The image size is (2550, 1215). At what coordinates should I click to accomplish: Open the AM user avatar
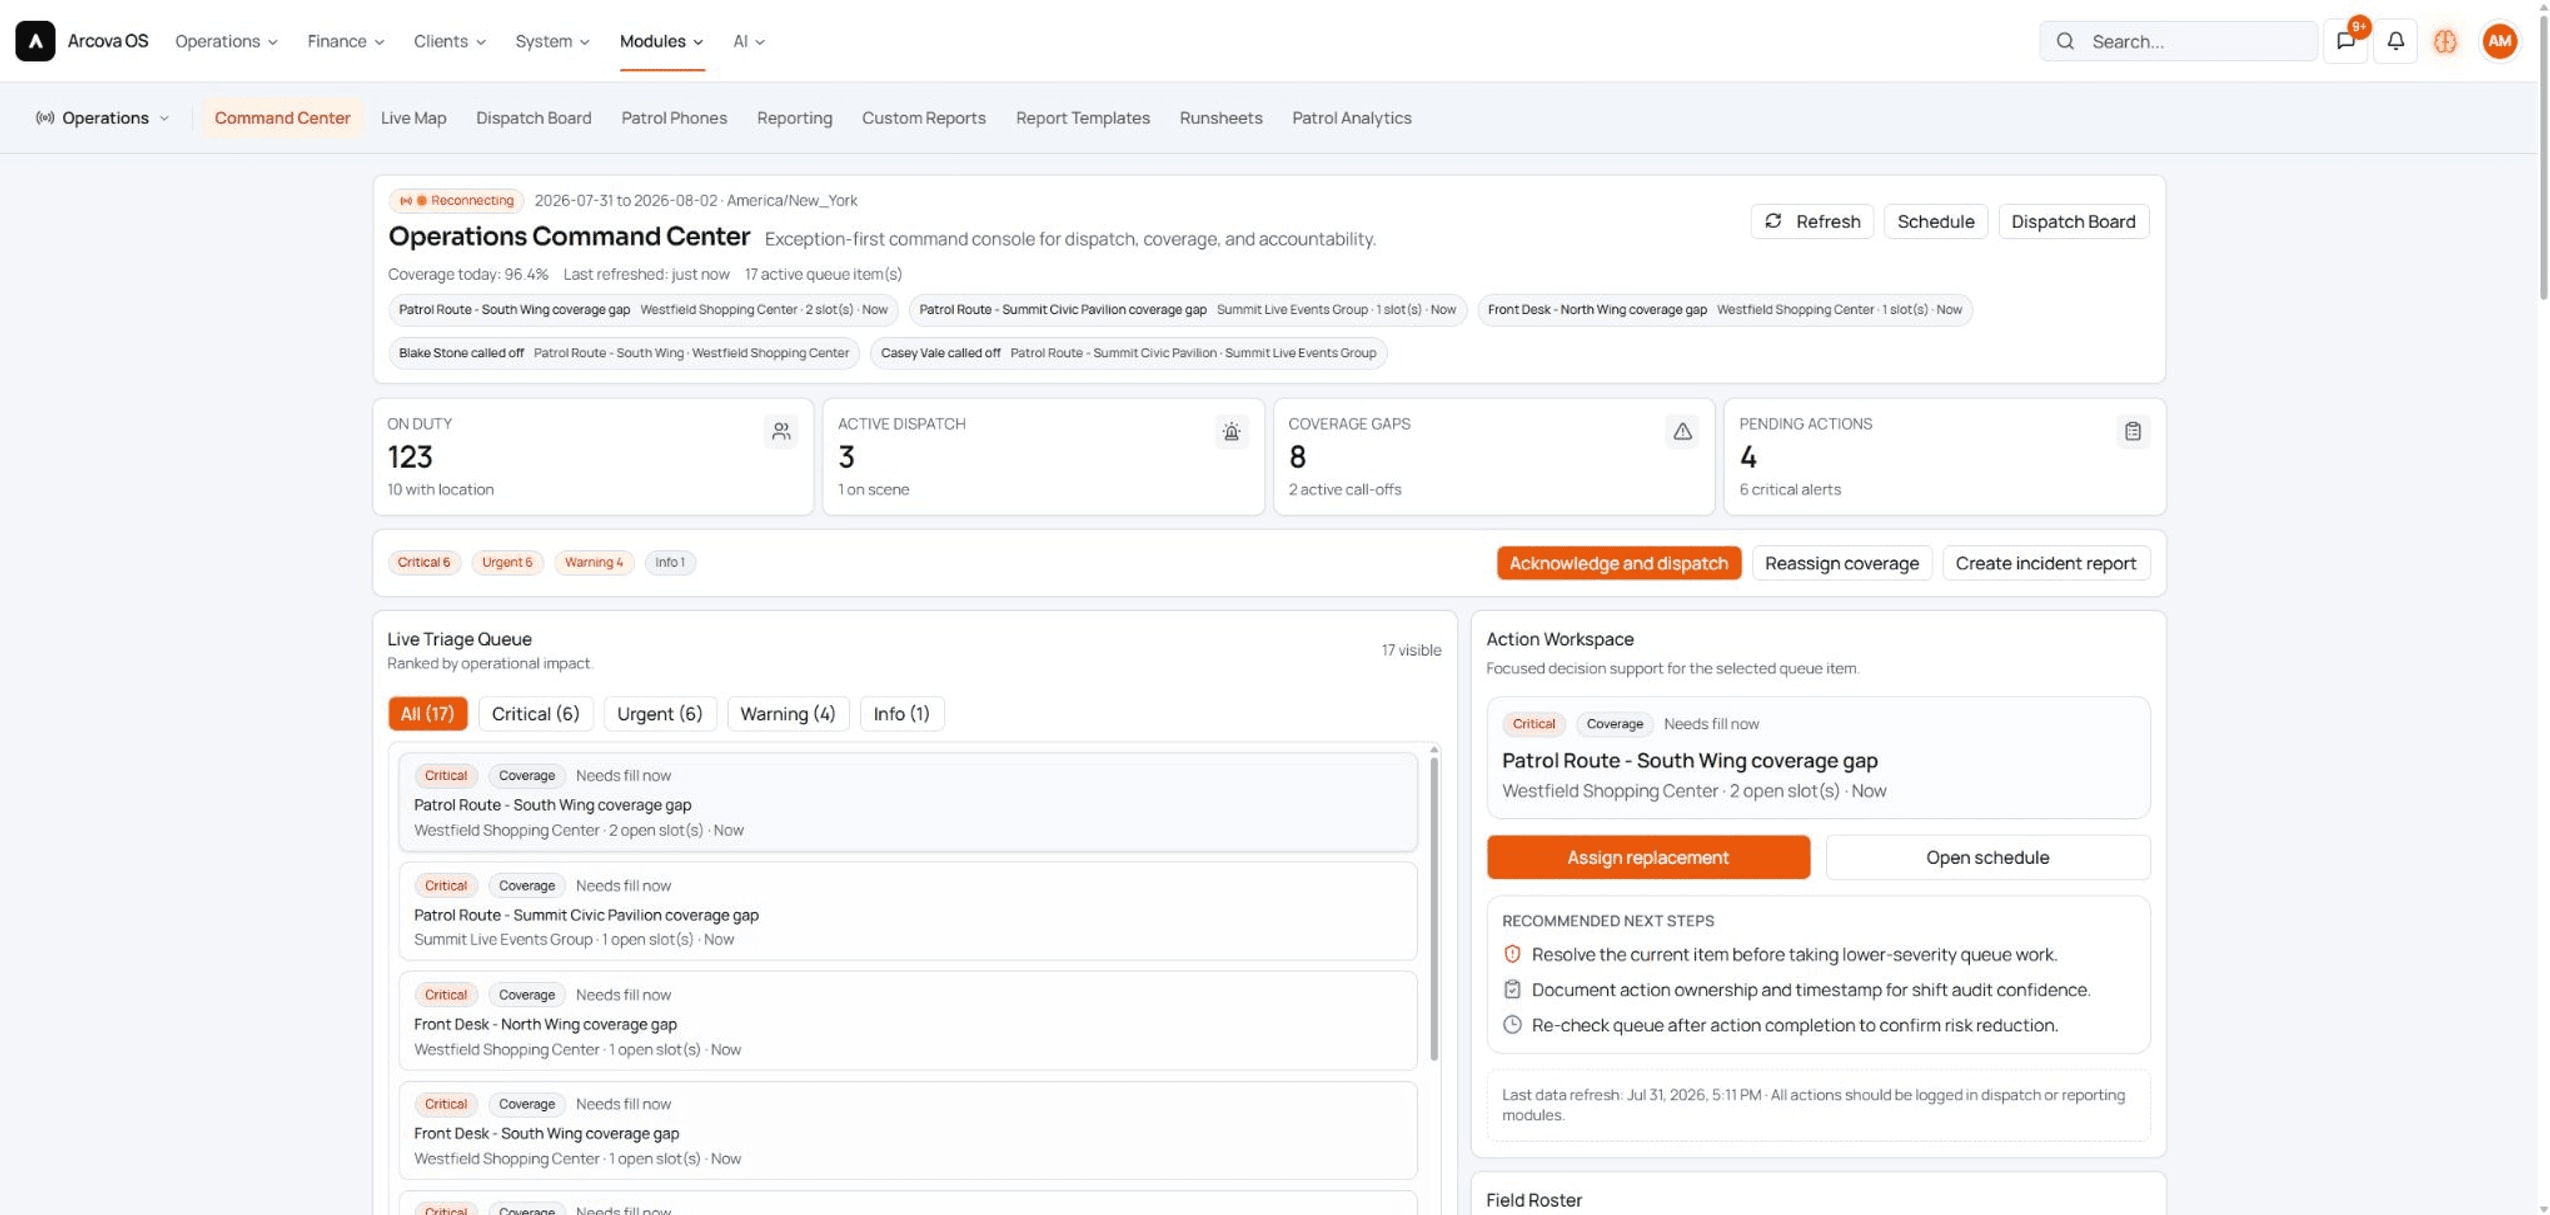point(2499,41)
